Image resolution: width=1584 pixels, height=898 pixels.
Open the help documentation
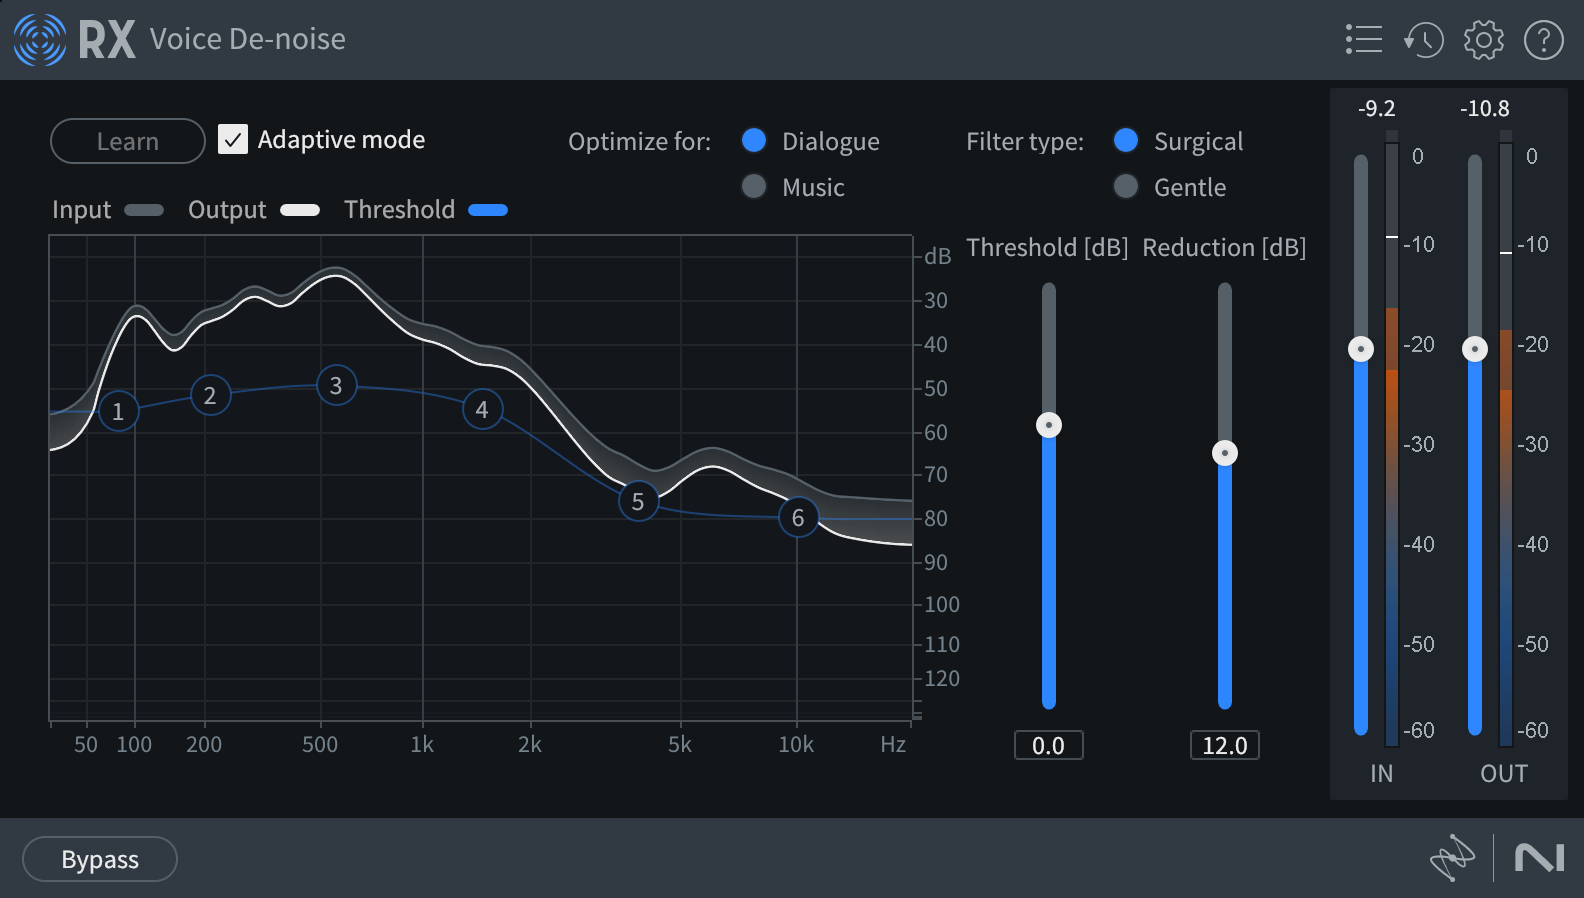[1542, 40]
